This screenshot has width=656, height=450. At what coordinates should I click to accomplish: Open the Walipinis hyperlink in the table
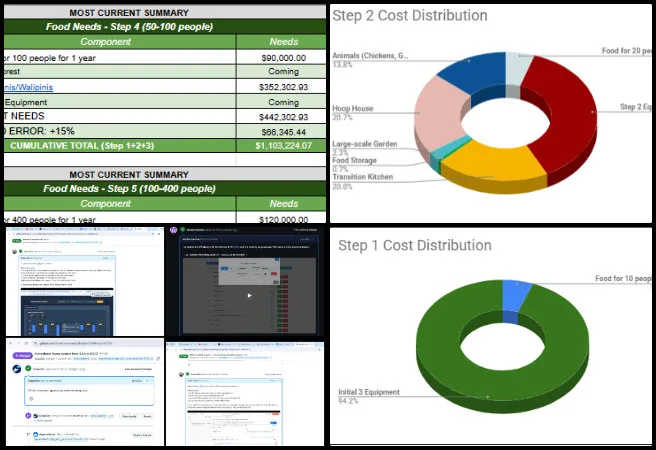[x=28, y=87]
